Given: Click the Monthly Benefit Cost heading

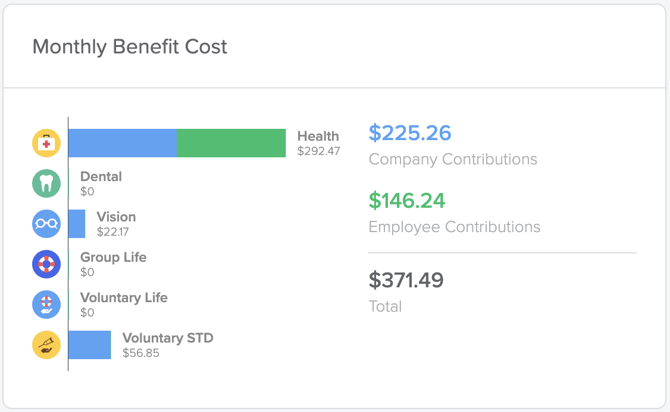Looking at the screenshot, I should coord(130,47).
